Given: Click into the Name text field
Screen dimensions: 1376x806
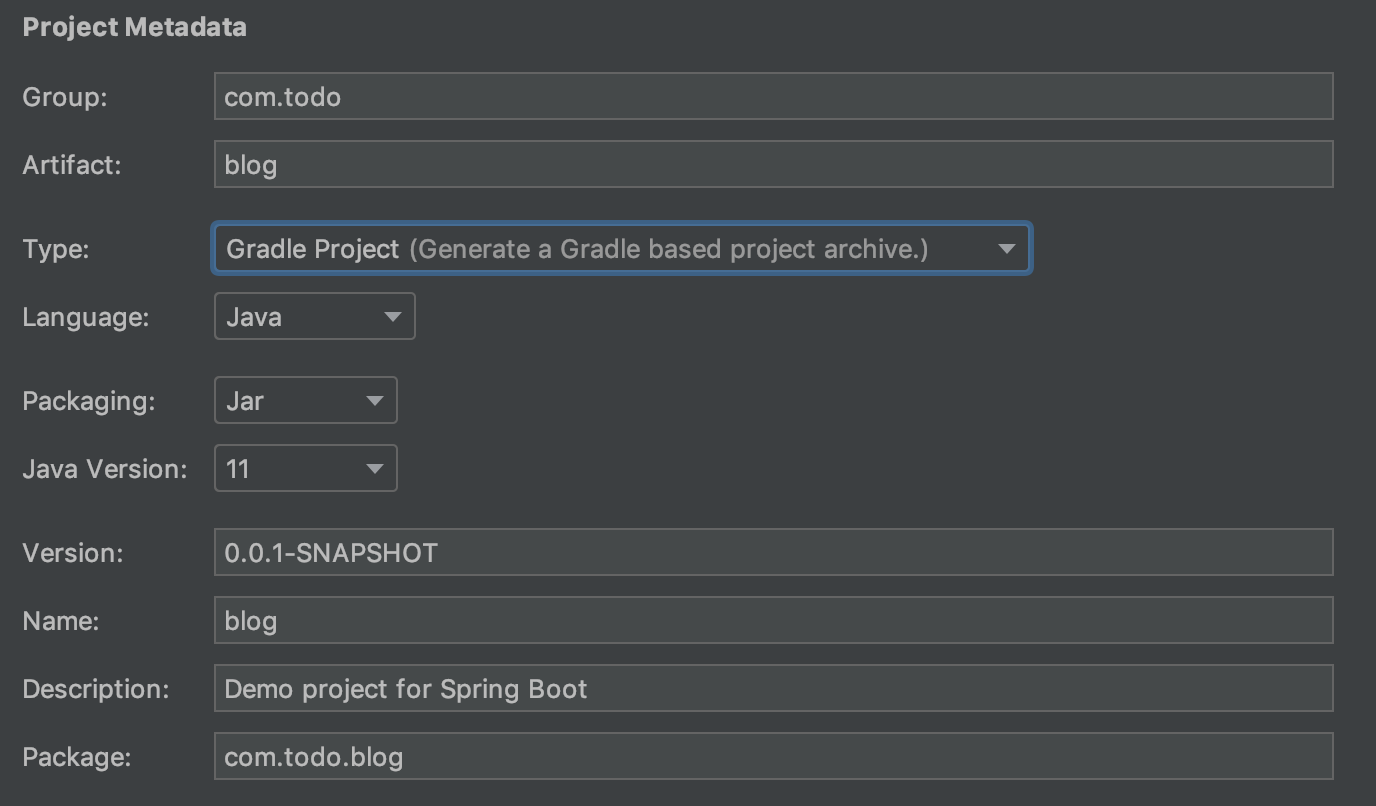Looking at the screenshot, I should 772,621.
